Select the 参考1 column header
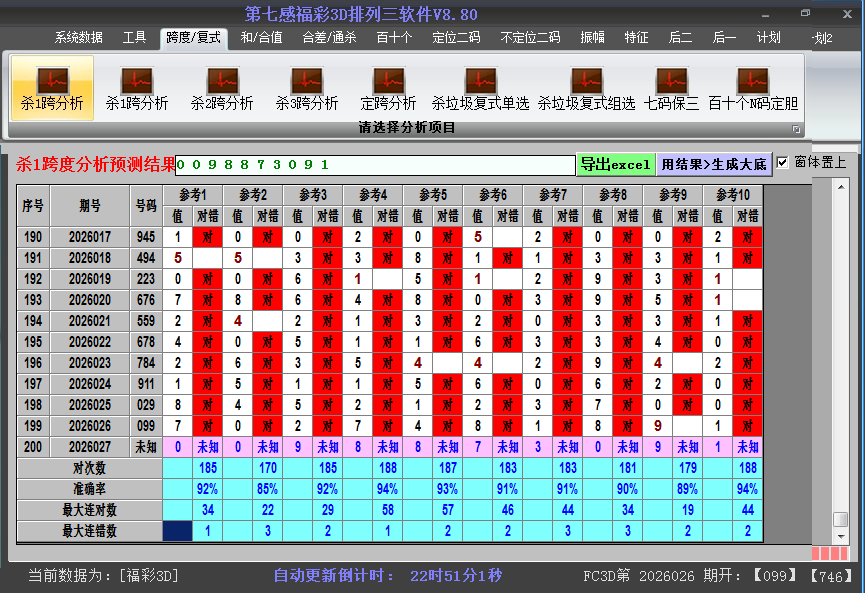The height and width of the screenshot is (593, 865). click(x=192, y=194)
